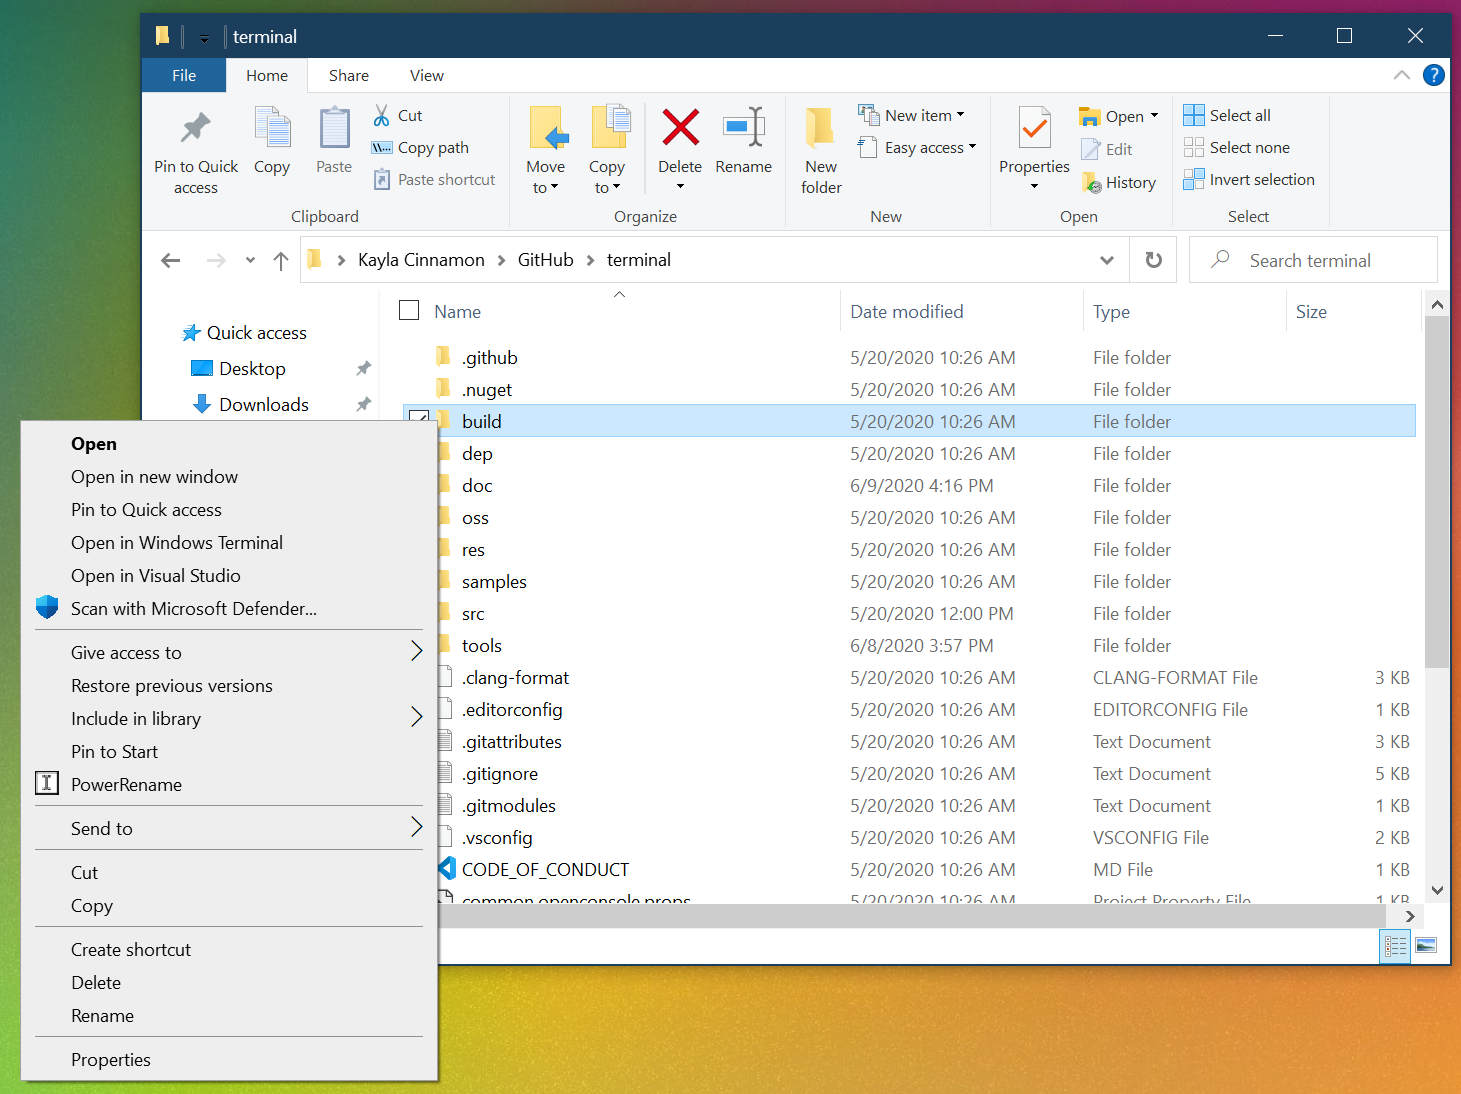
Task: Choose Open in Windows Terminal
Action: point(176,542)
